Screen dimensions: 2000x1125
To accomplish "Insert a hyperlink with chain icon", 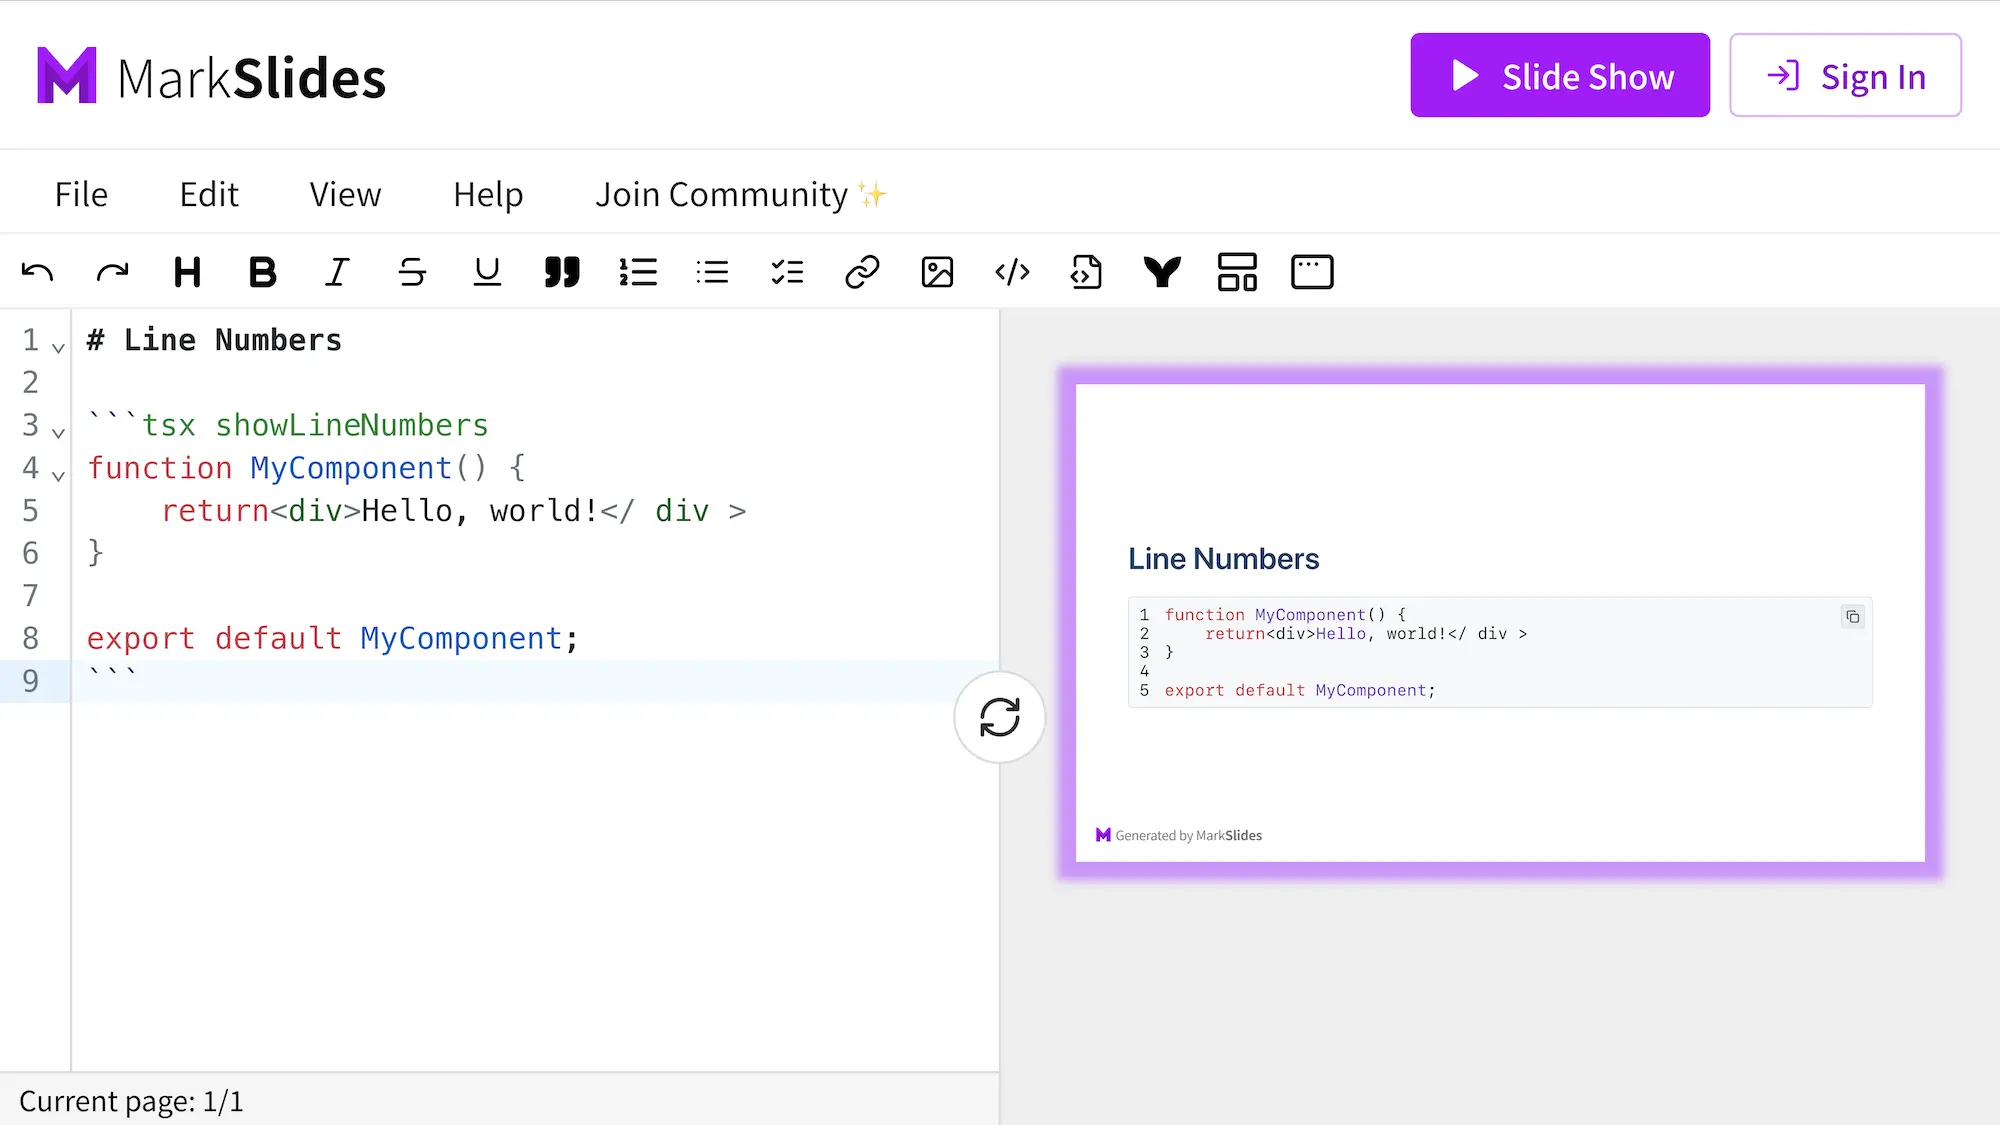I will [x=862, y=272].
